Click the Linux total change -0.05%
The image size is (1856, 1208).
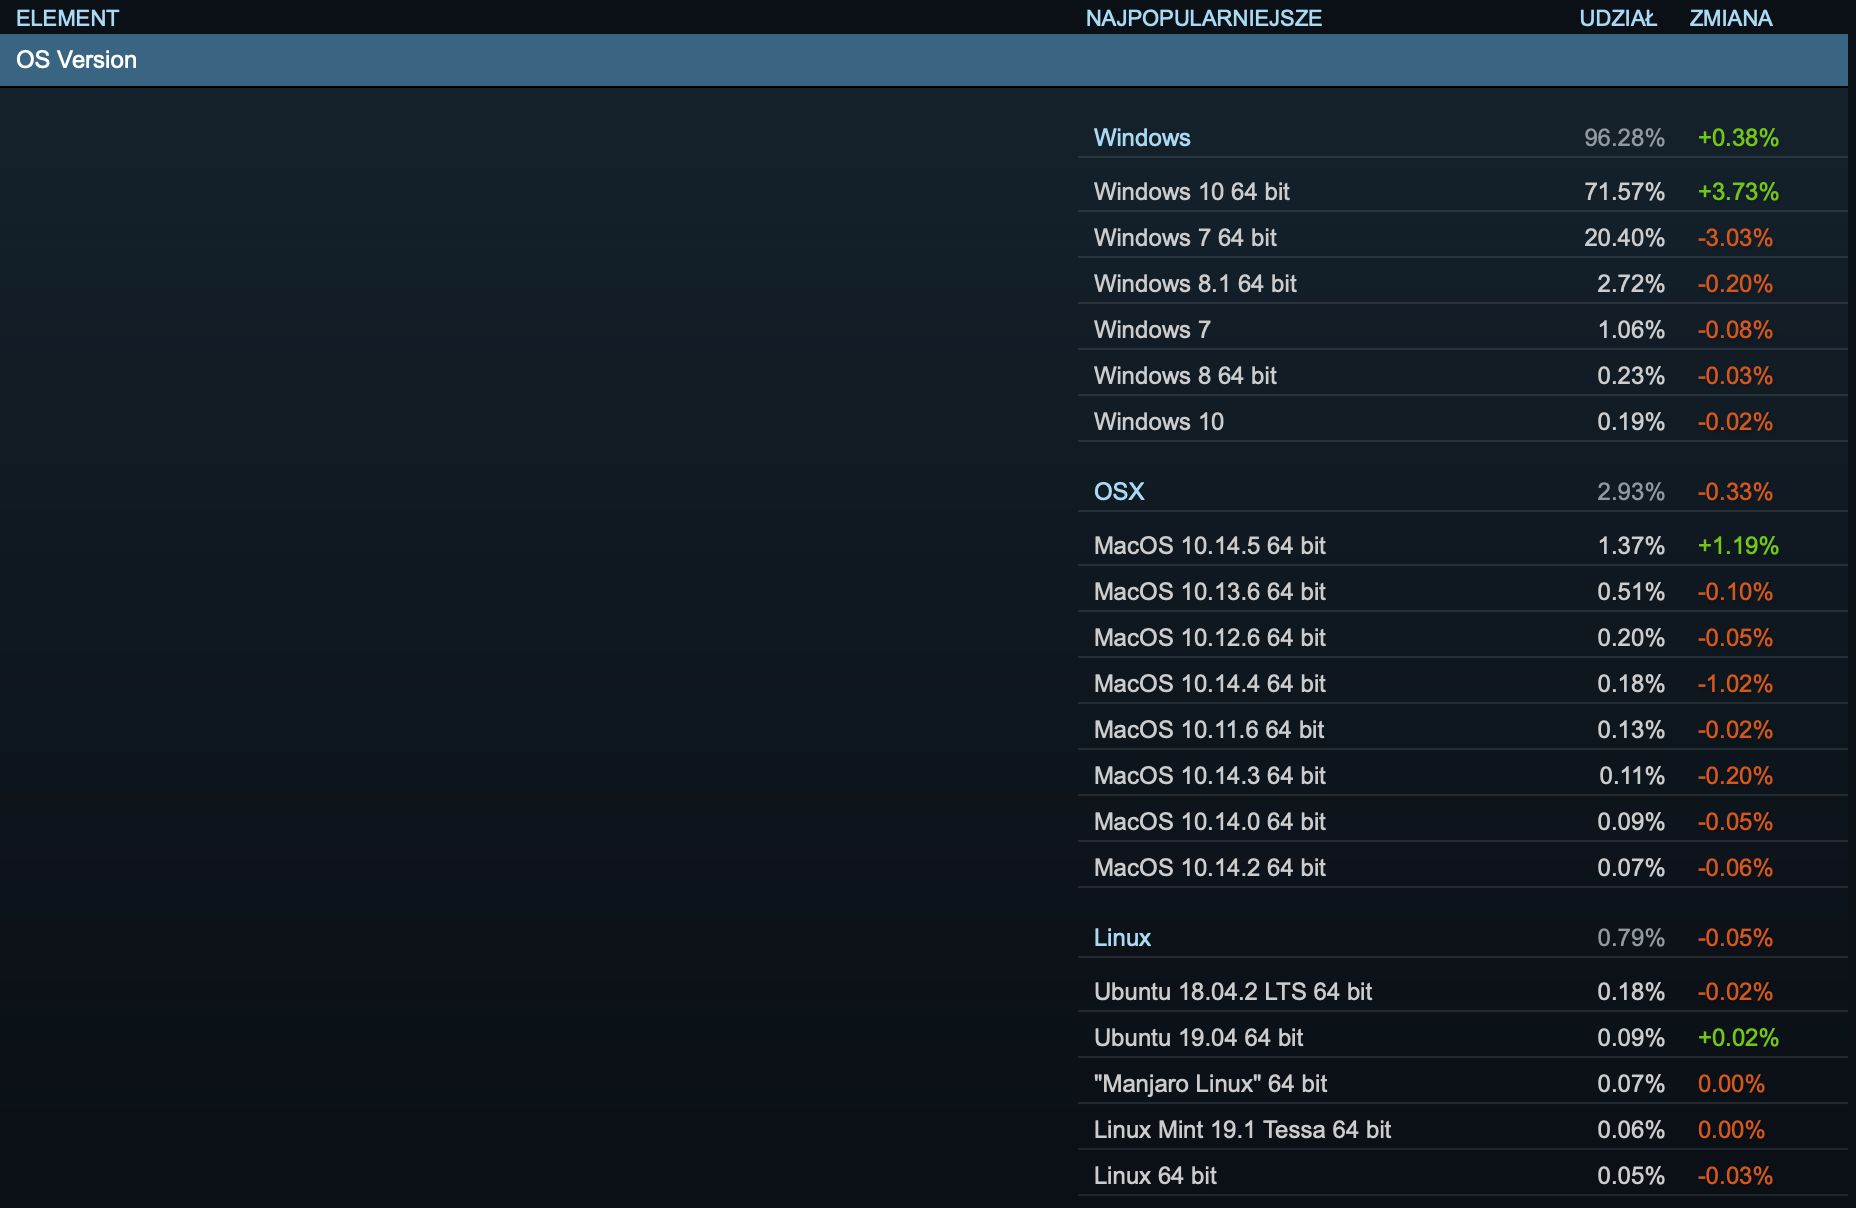(x=1735, y=938)
